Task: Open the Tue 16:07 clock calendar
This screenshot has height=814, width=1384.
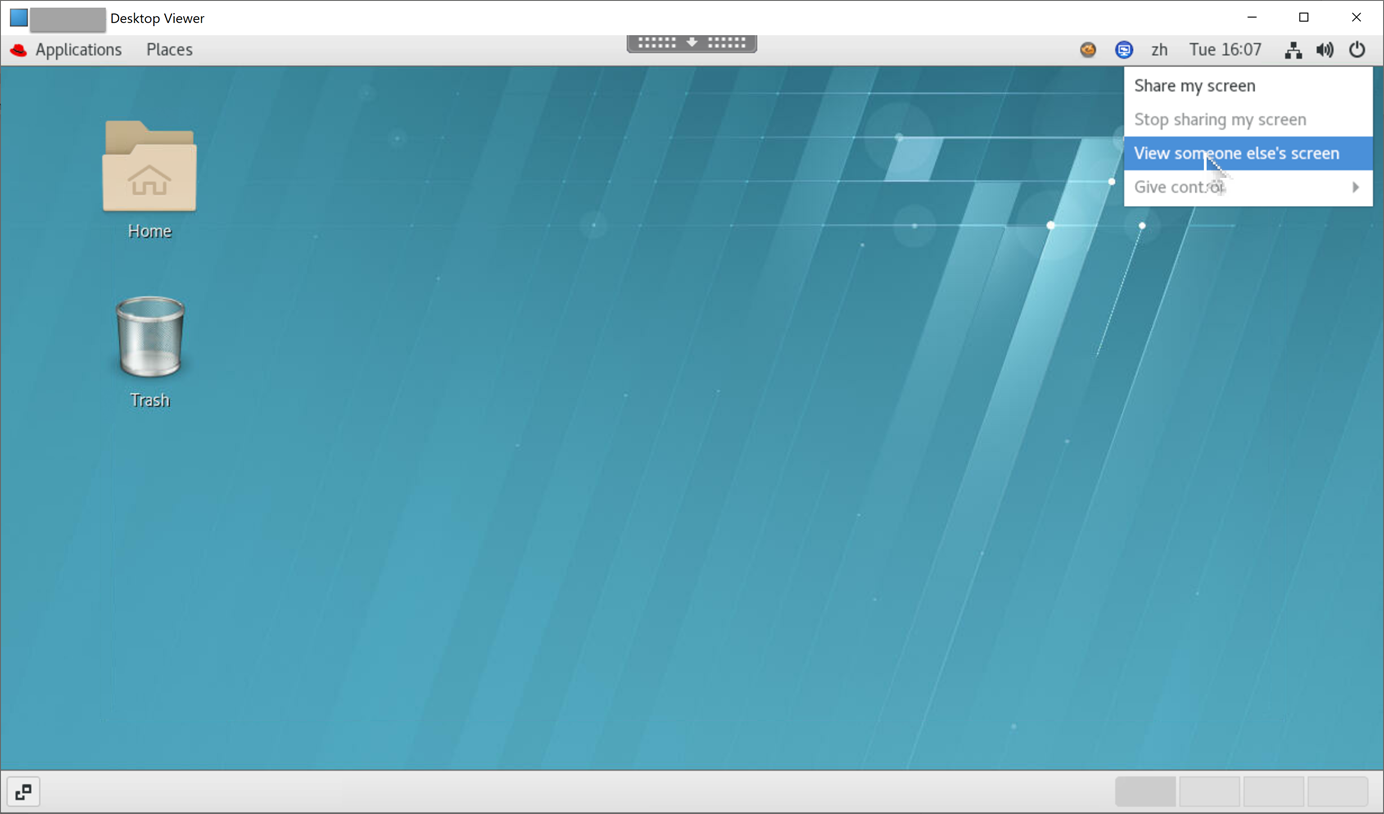Action: point(1225,50)
